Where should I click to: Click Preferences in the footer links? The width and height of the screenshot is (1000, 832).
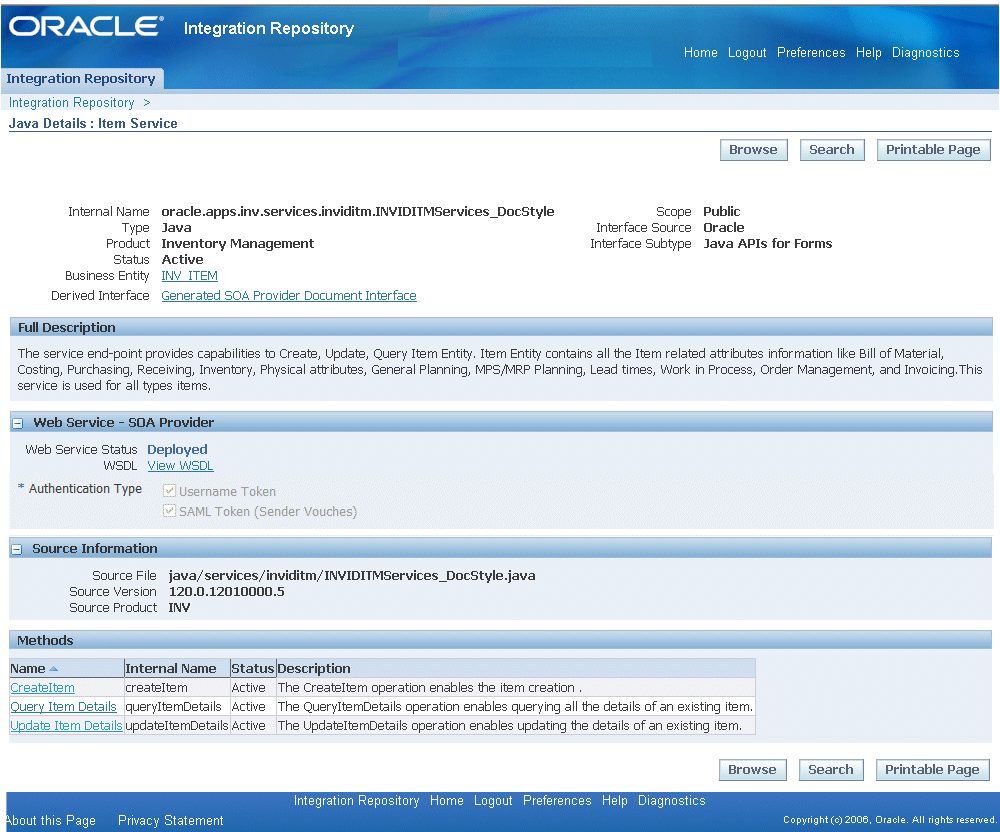557,801
